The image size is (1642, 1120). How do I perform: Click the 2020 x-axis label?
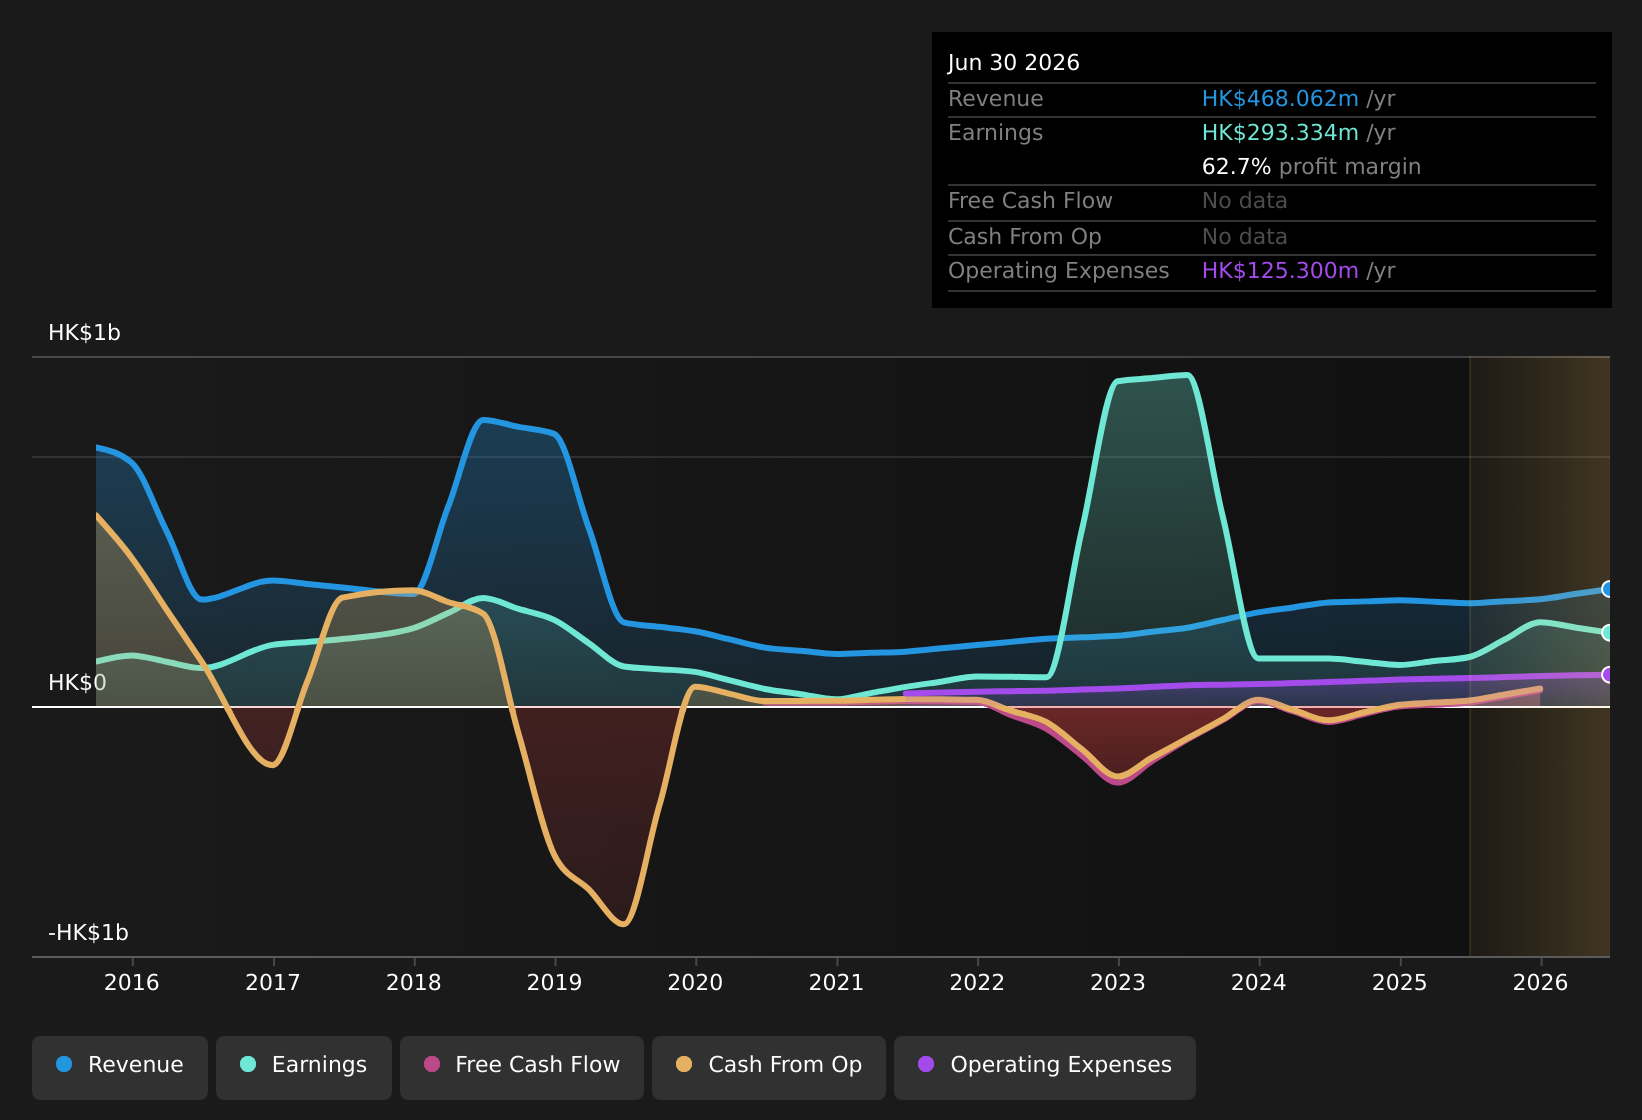tap(696, 982)
